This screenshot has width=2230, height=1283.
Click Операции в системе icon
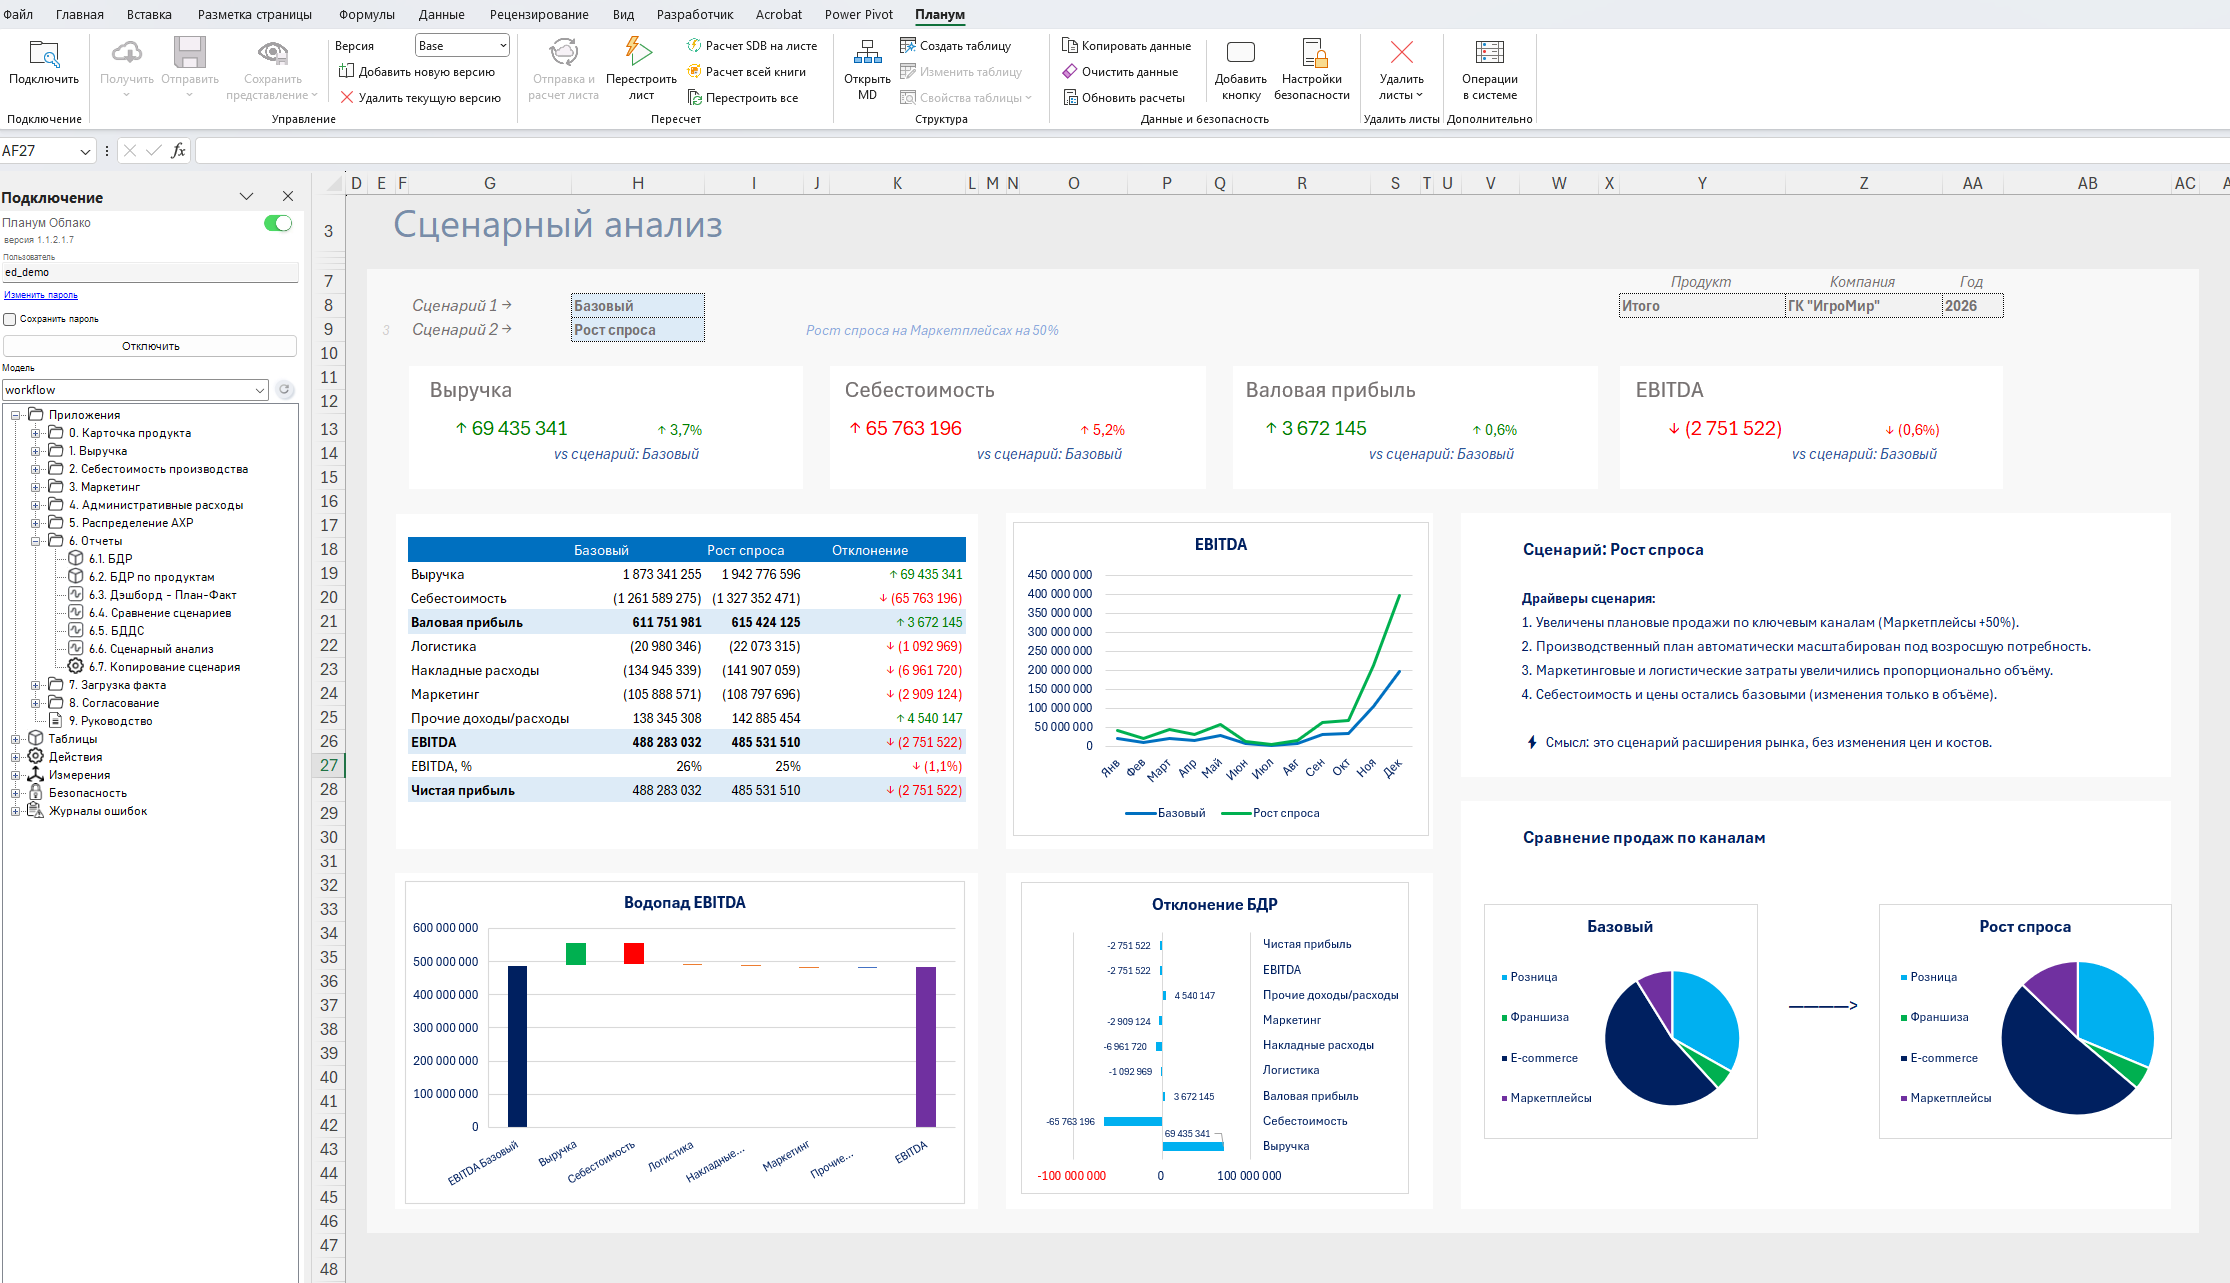[1489, 53]
